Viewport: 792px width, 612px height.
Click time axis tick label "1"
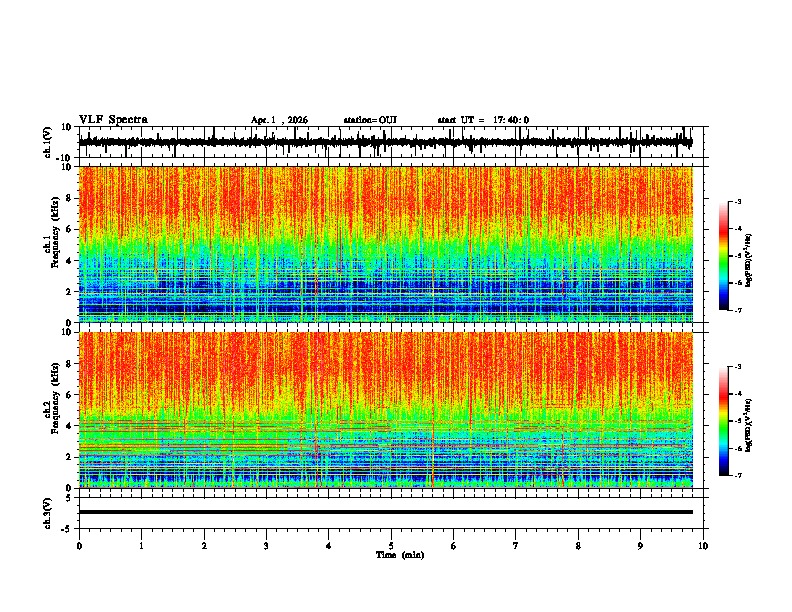point(142,546)
